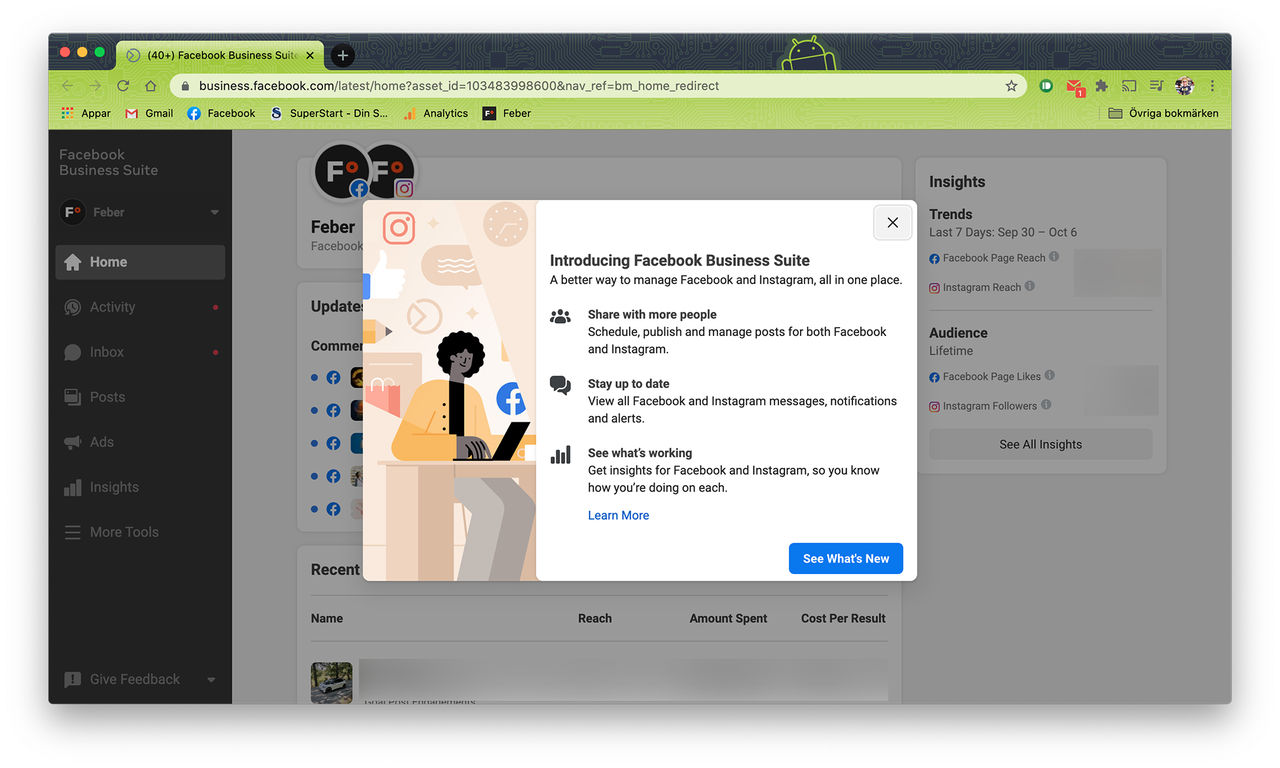Image resolution: width=1280 pixels, height=768 pixels.
Task: Click the Facebook Page Reach label
Action: coord(994,258)
